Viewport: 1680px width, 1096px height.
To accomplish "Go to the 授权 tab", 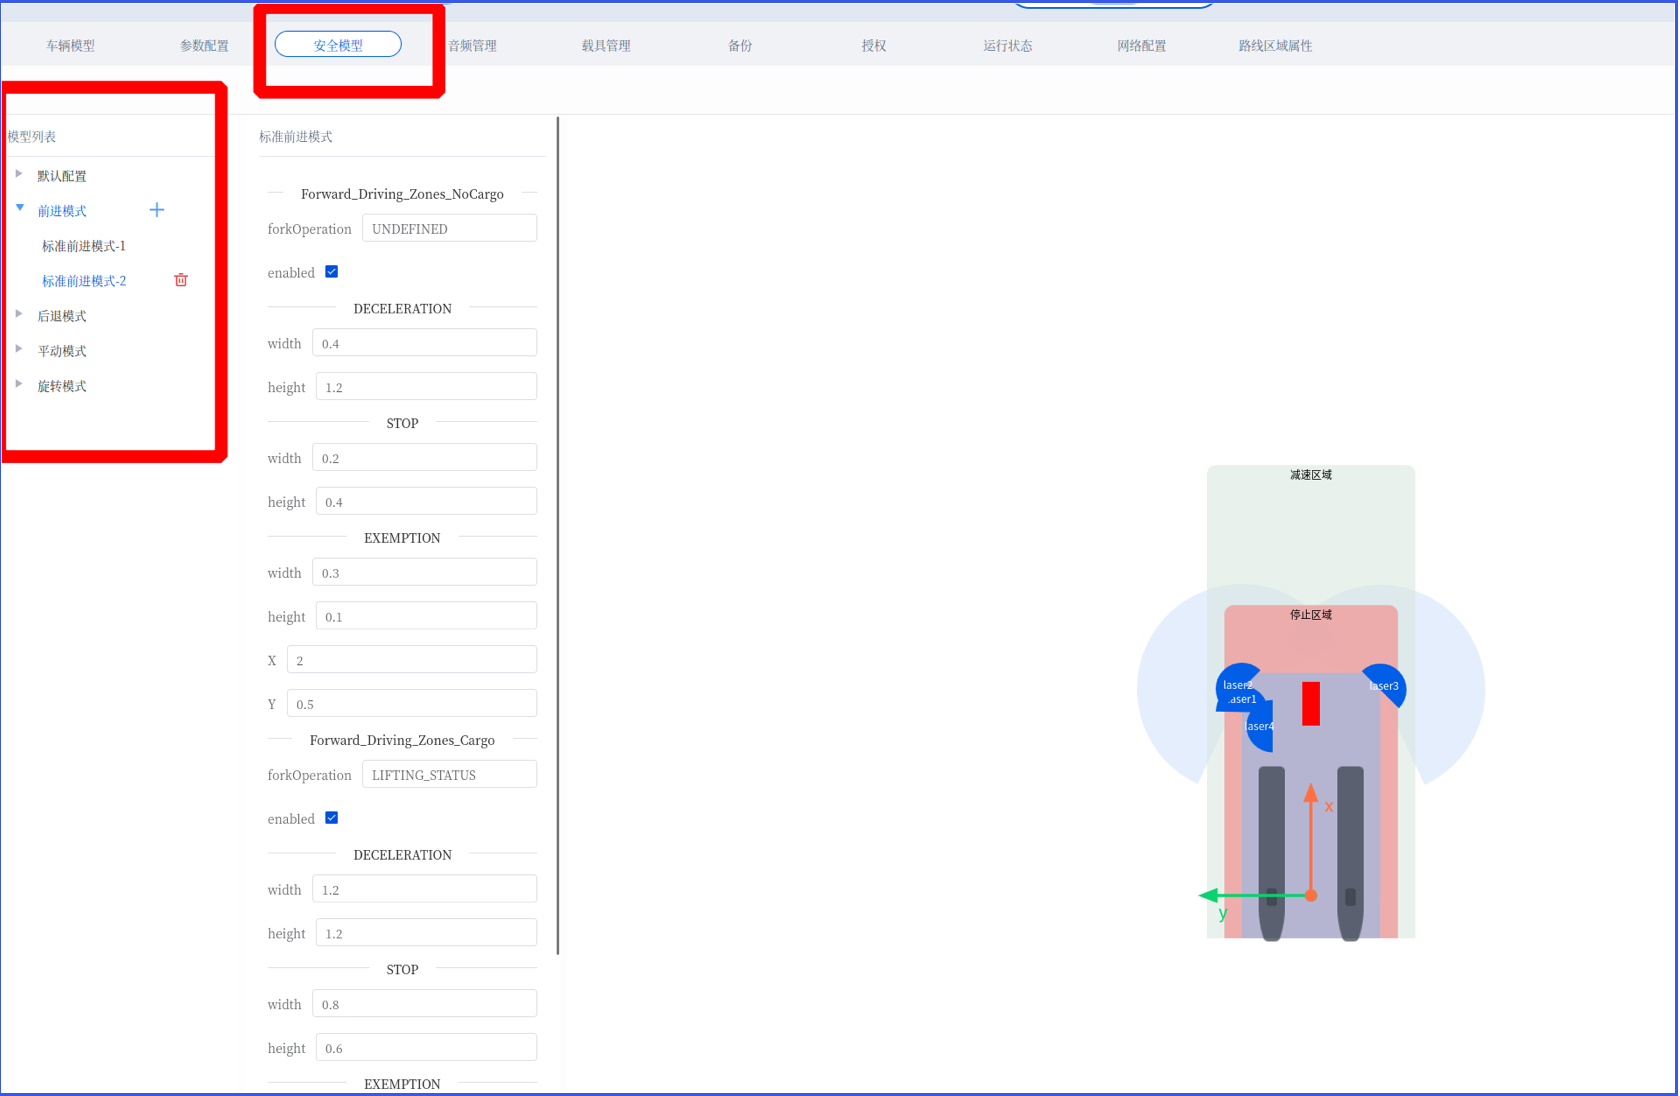I will coord(874,45).
